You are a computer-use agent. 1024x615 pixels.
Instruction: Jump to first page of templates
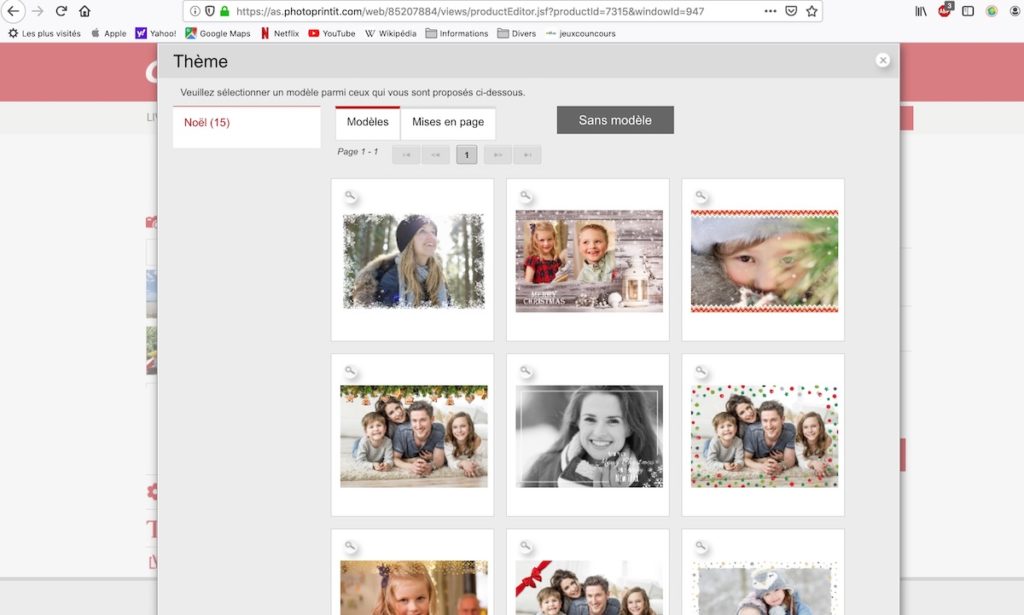pos(406,155)
